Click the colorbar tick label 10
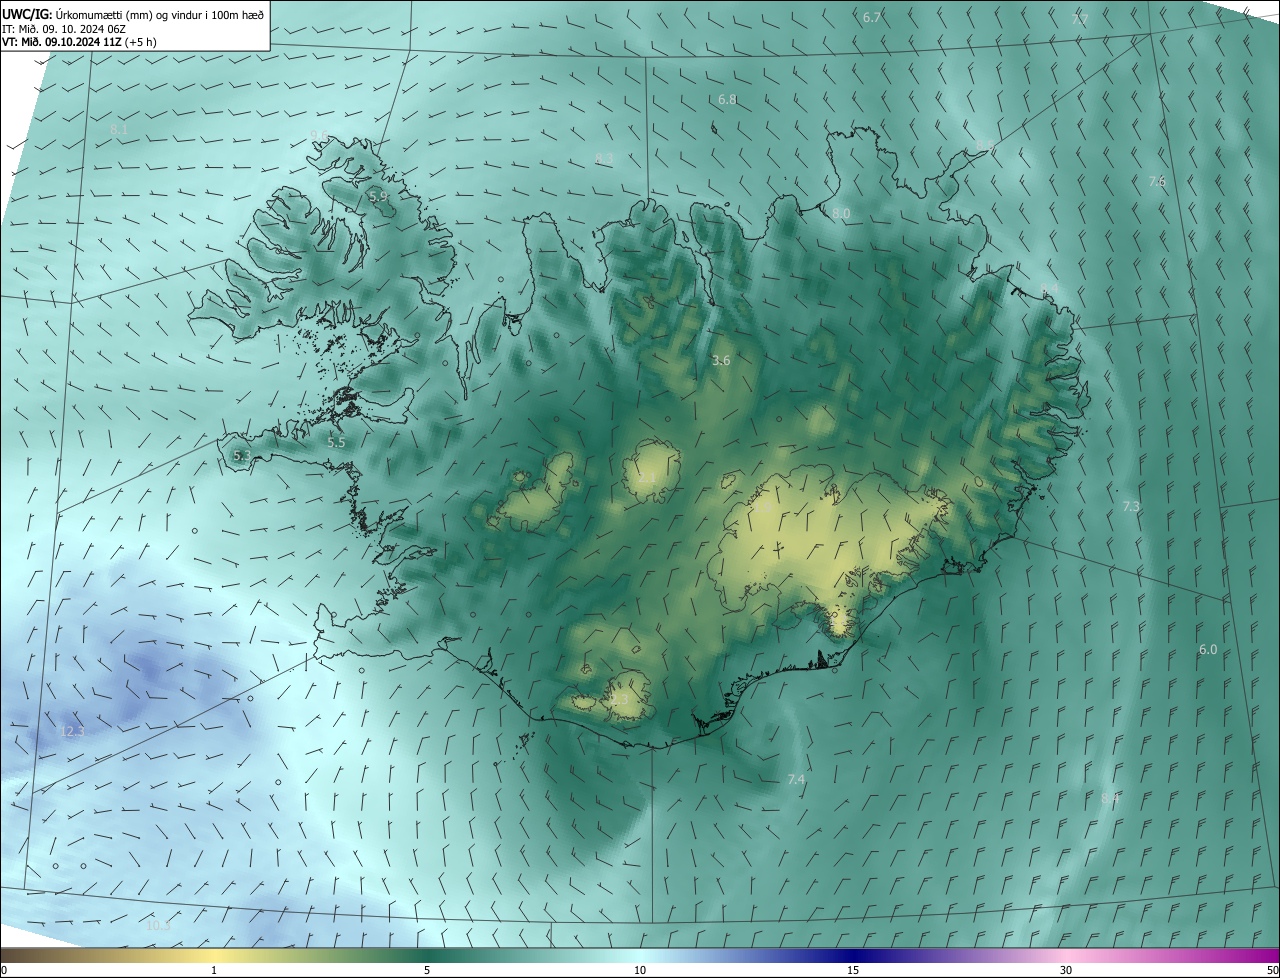This screenshot has height=978, width=1280. (640, 971)
